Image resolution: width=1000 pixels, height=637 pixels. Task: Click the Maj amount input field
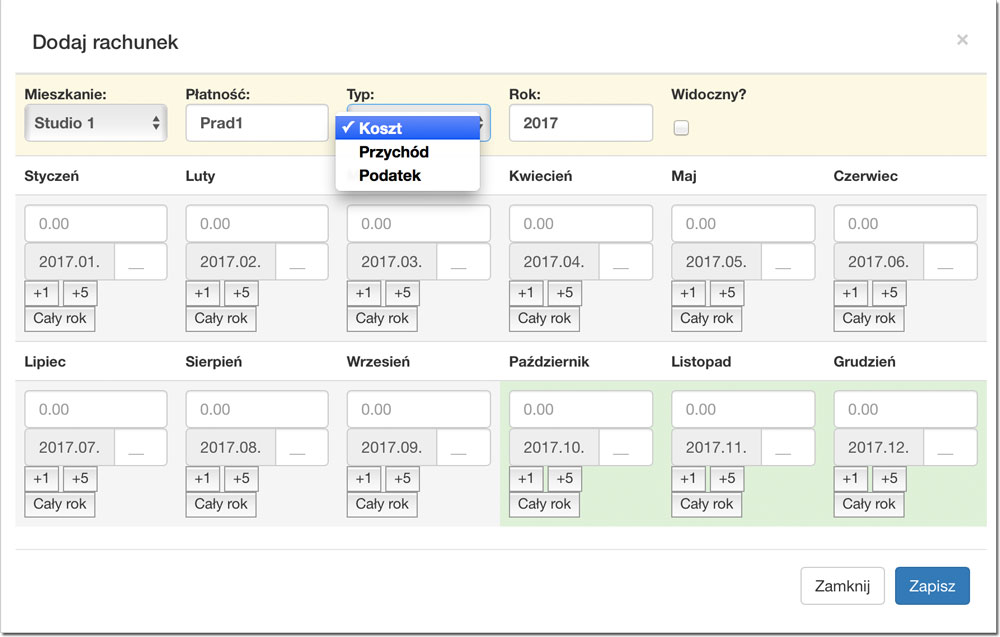pyautogui.click(x=743, y=224)
